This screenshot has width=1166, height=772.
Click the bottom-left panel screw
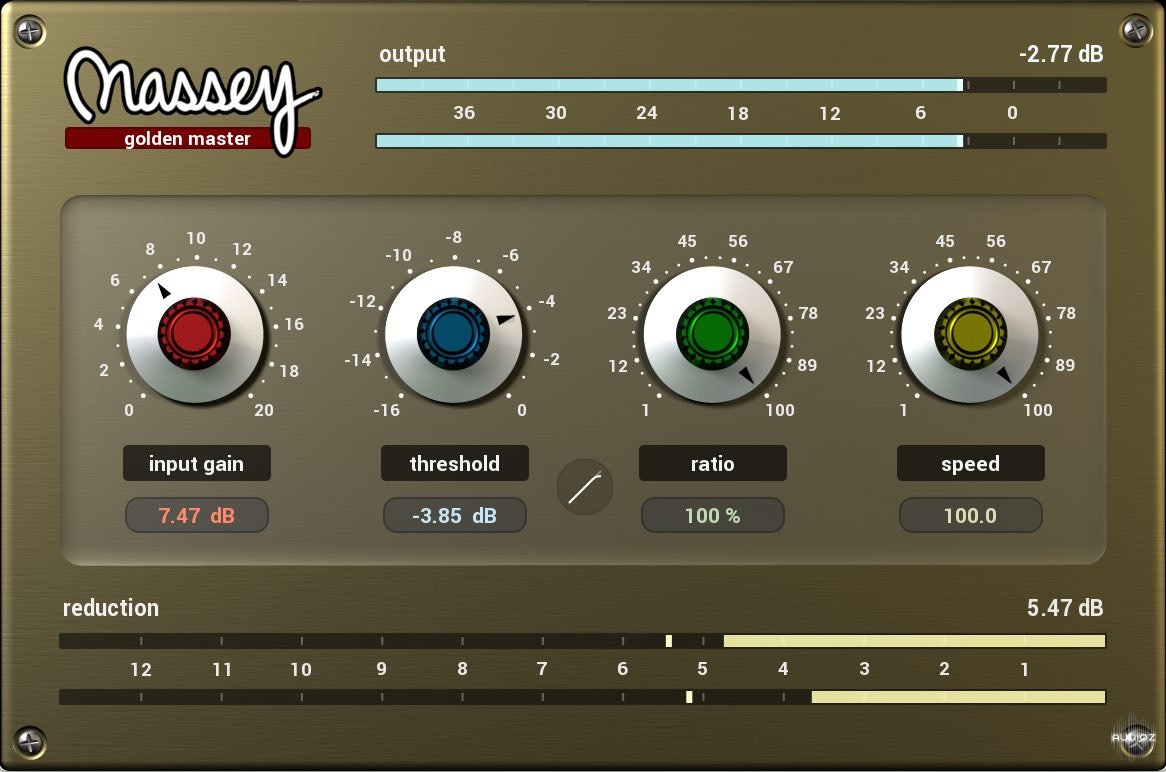coord(30,742)
